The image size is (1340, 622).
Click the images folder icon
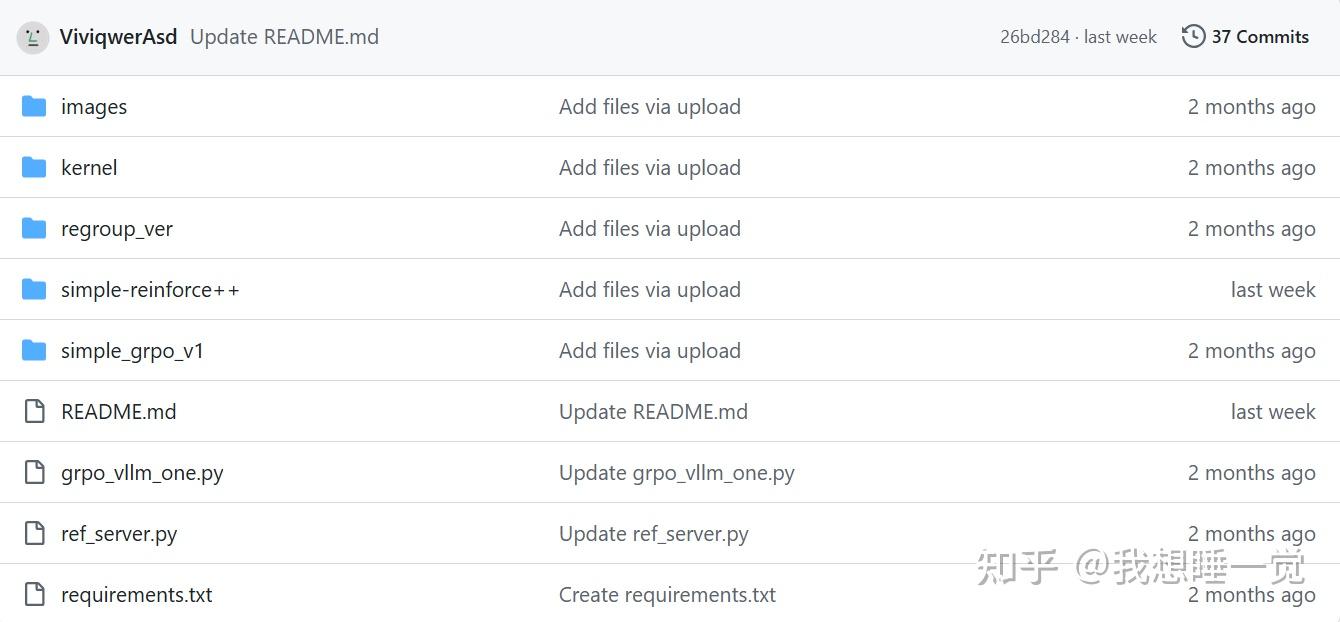tap(34, 106)
